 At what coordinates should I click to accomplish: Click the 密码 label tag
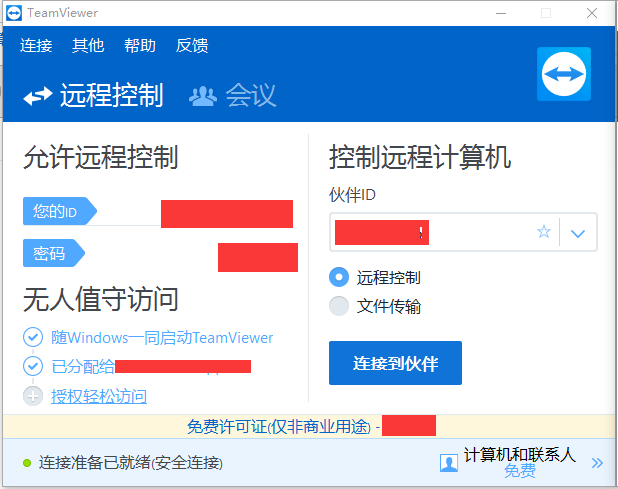[x=54, y=253]
